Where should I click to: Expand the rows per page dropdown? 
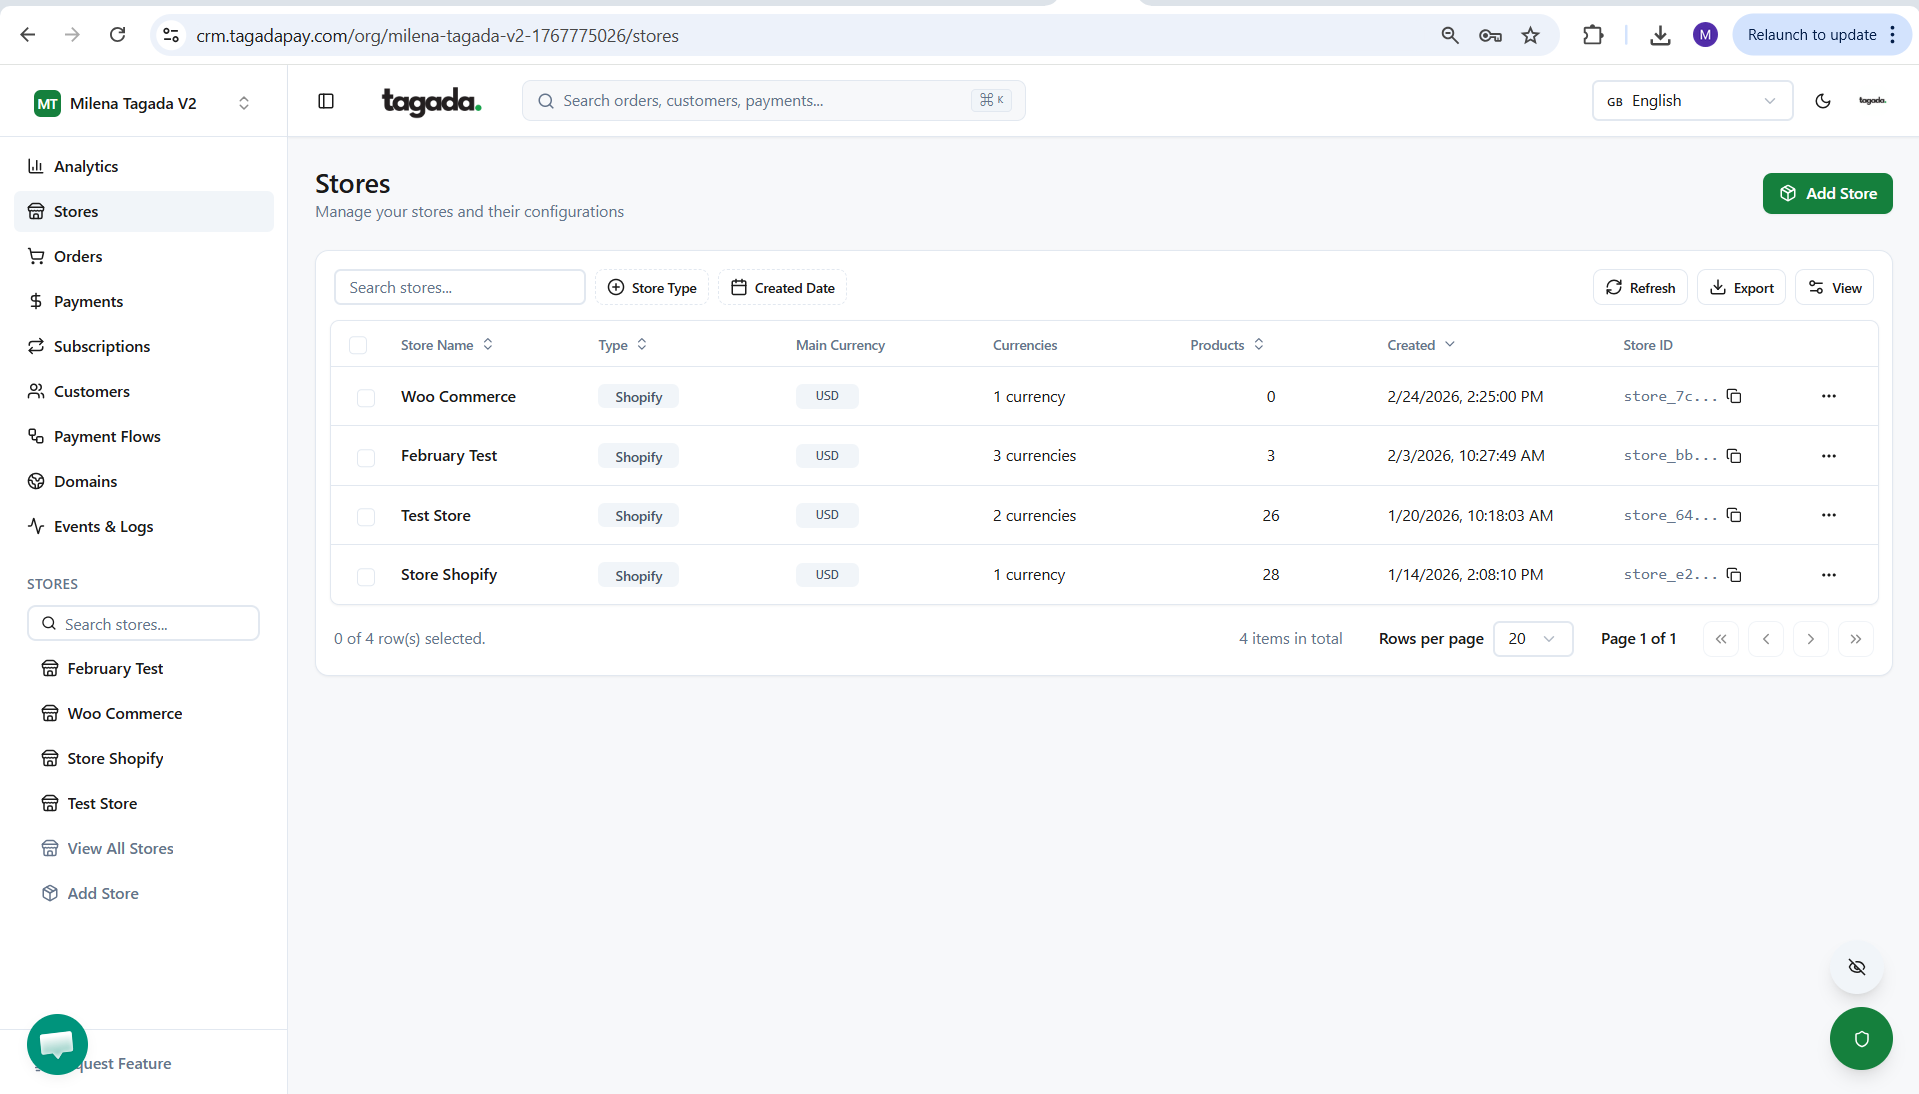pyautogui.click(x=1532, y=639)
